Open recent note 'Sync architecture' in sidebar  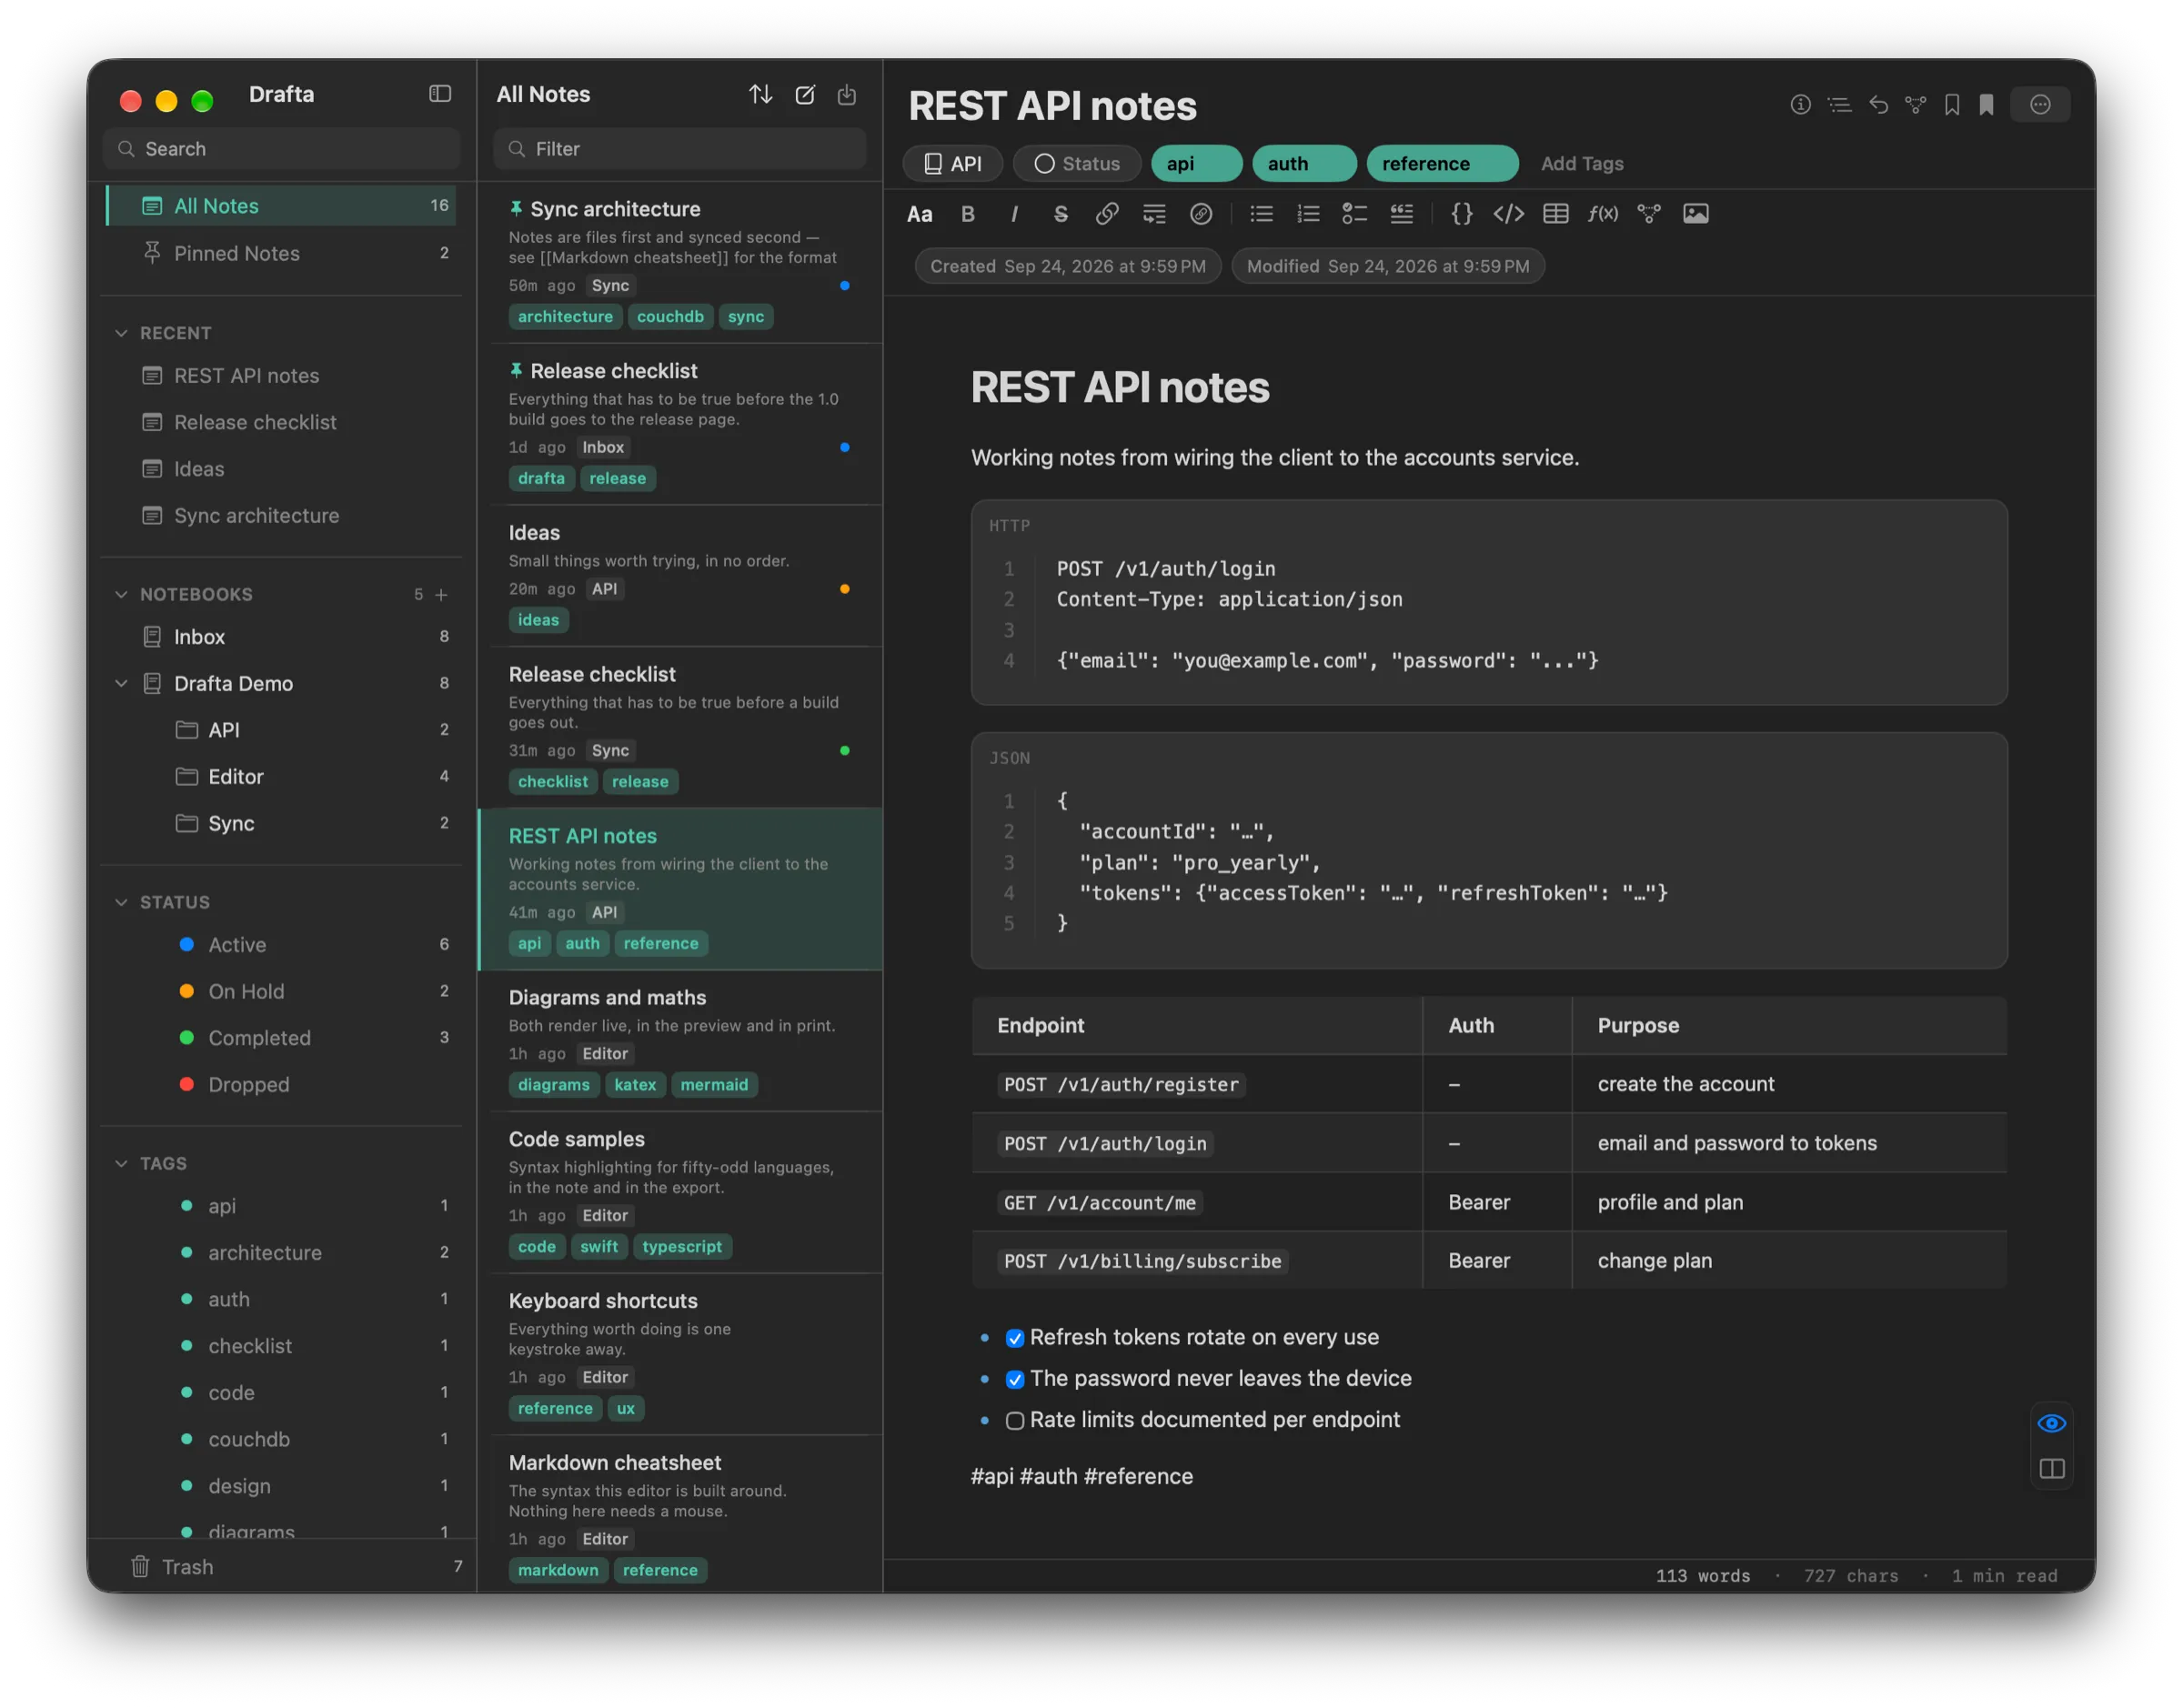pos(283,515)
